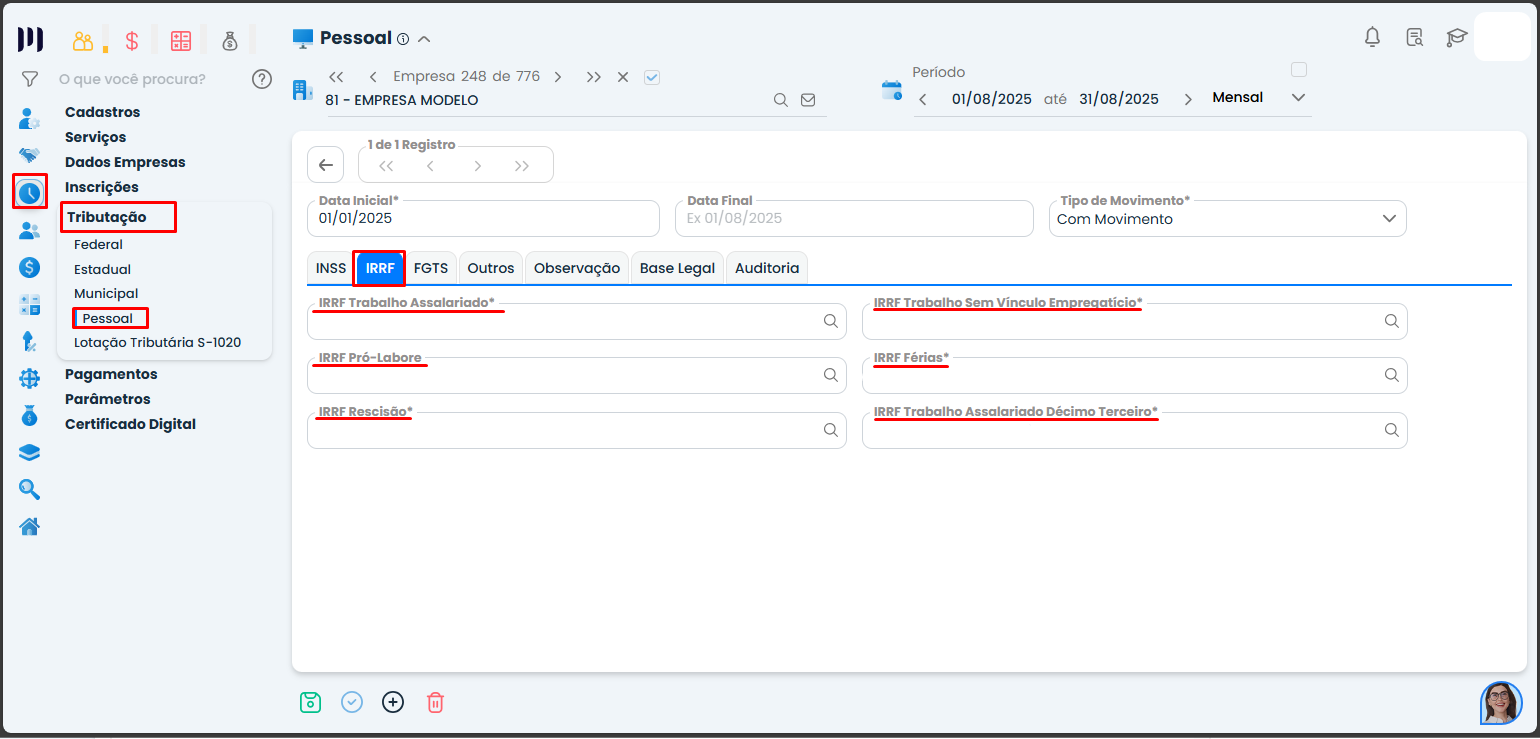Open the Base Legal tab
Screen dimensions: 1540x739
pos(677,268)
